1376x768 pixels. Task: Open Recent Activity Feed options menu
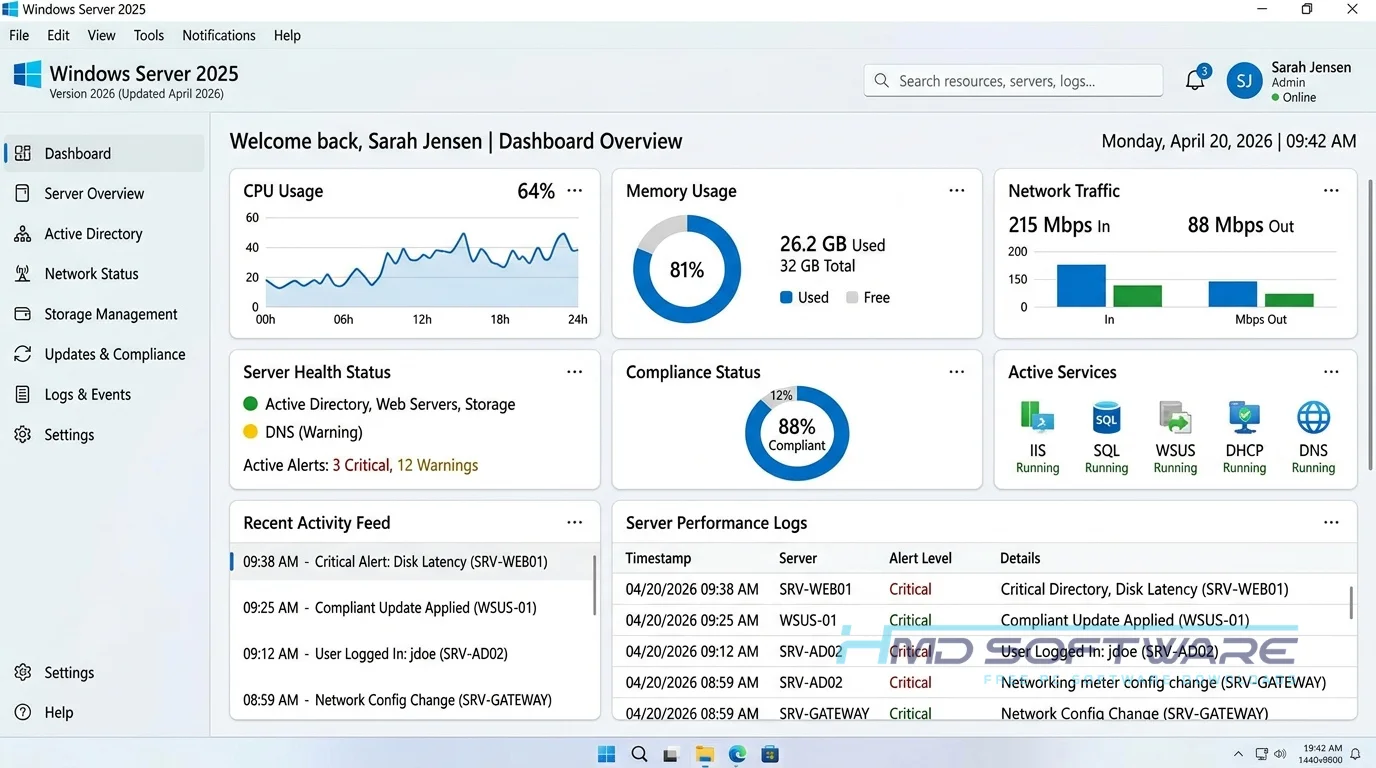tap(574, 522)
